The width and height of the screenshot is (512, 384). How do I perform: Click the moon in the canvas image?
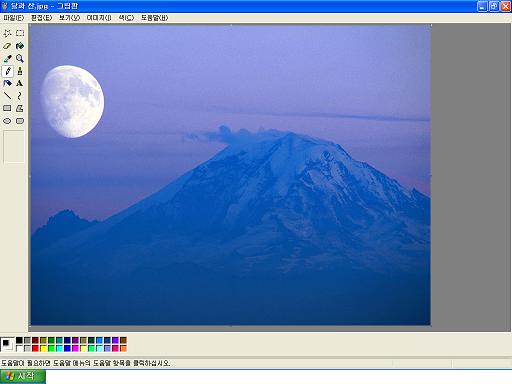72,101
